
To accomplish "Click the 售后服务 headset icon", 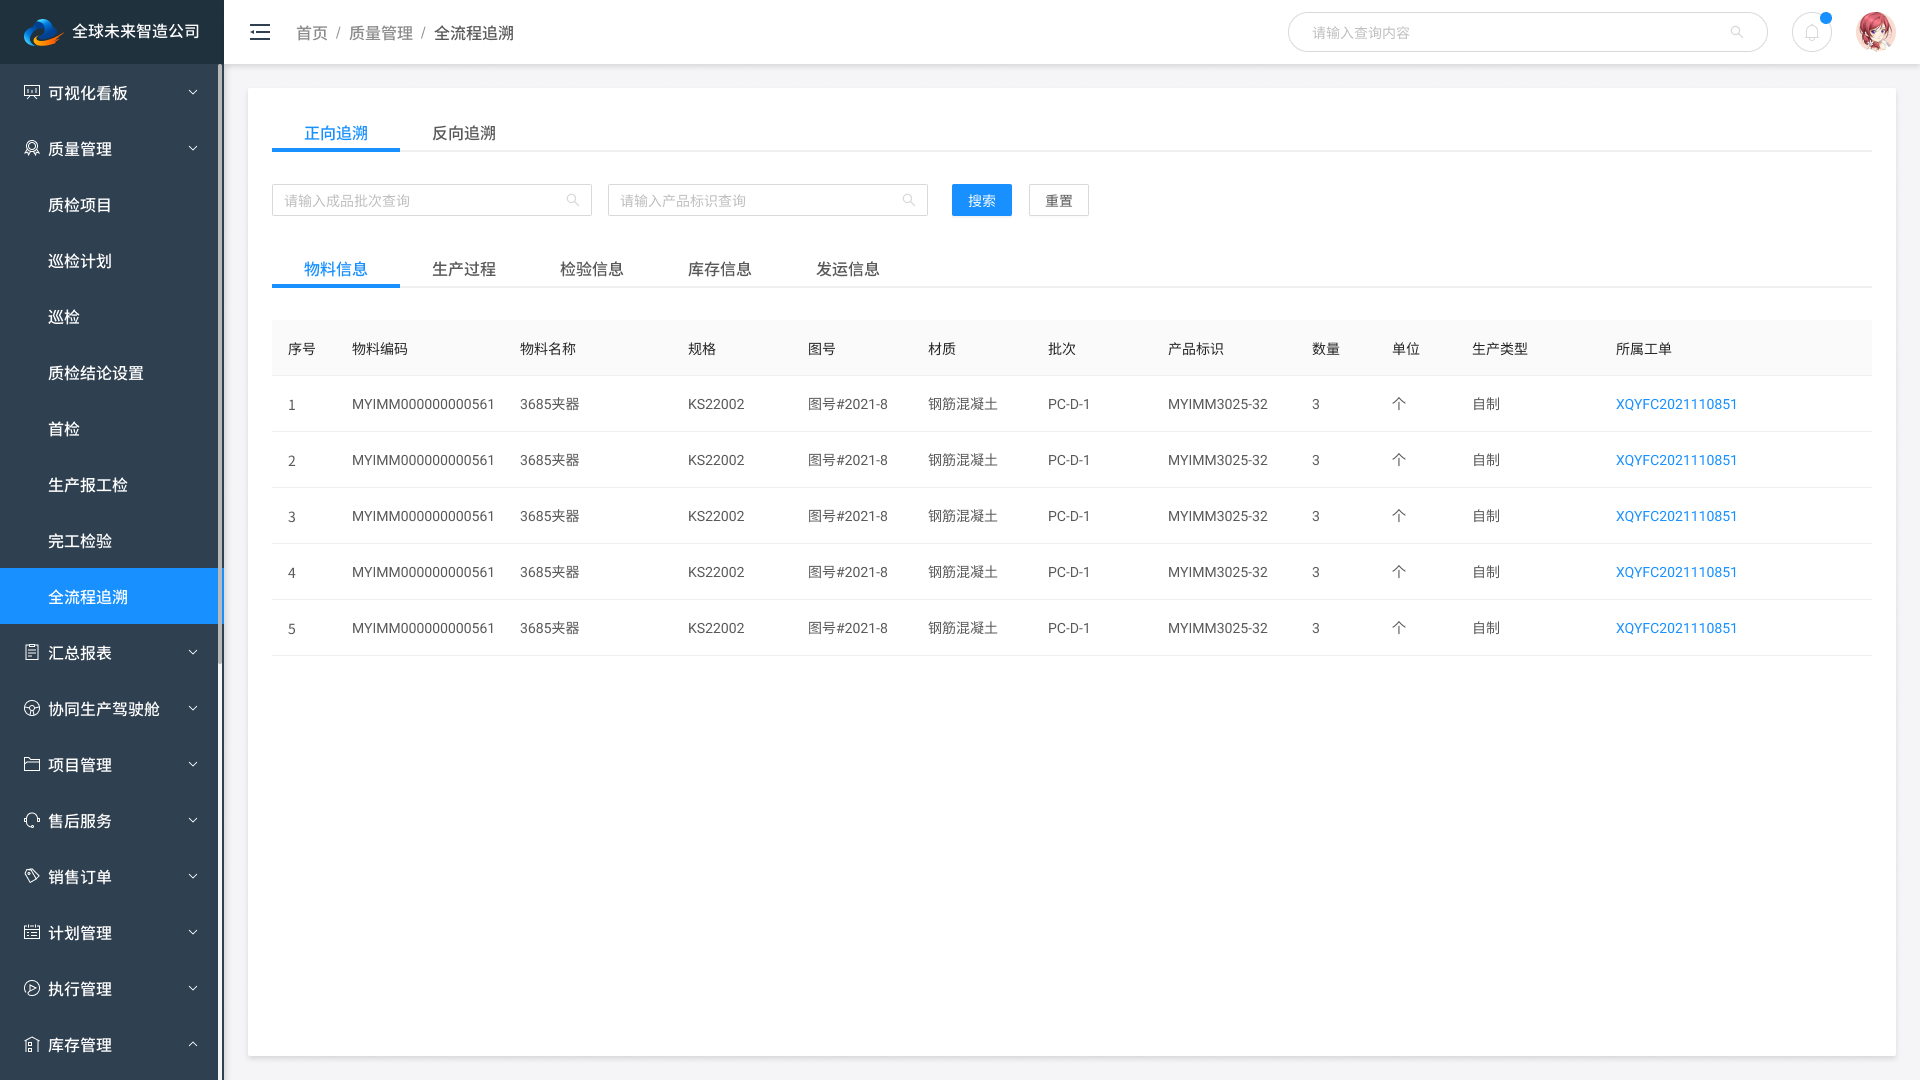I will 32,820.
